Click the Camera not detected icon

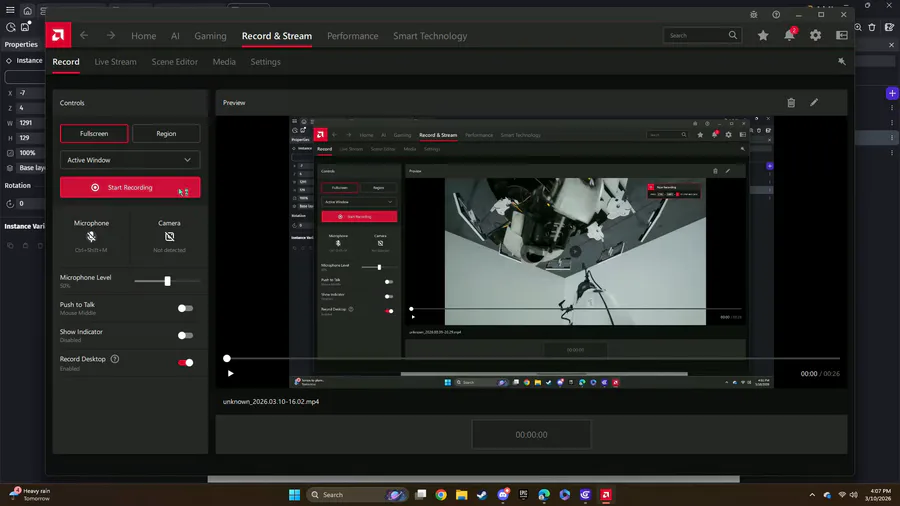coord(169,237)
